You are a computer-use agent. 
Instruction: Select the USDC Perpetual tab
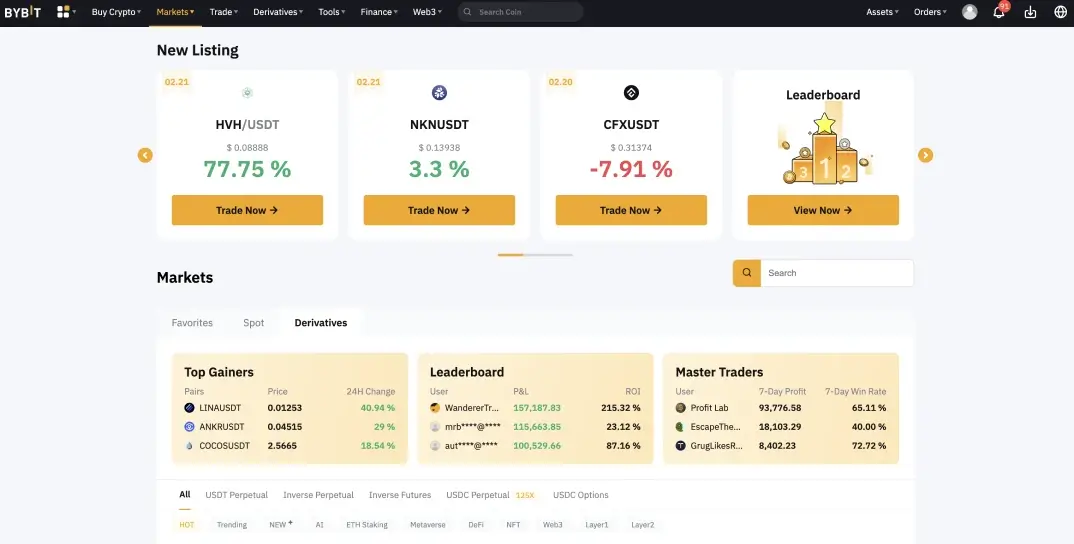pos(478,495)
